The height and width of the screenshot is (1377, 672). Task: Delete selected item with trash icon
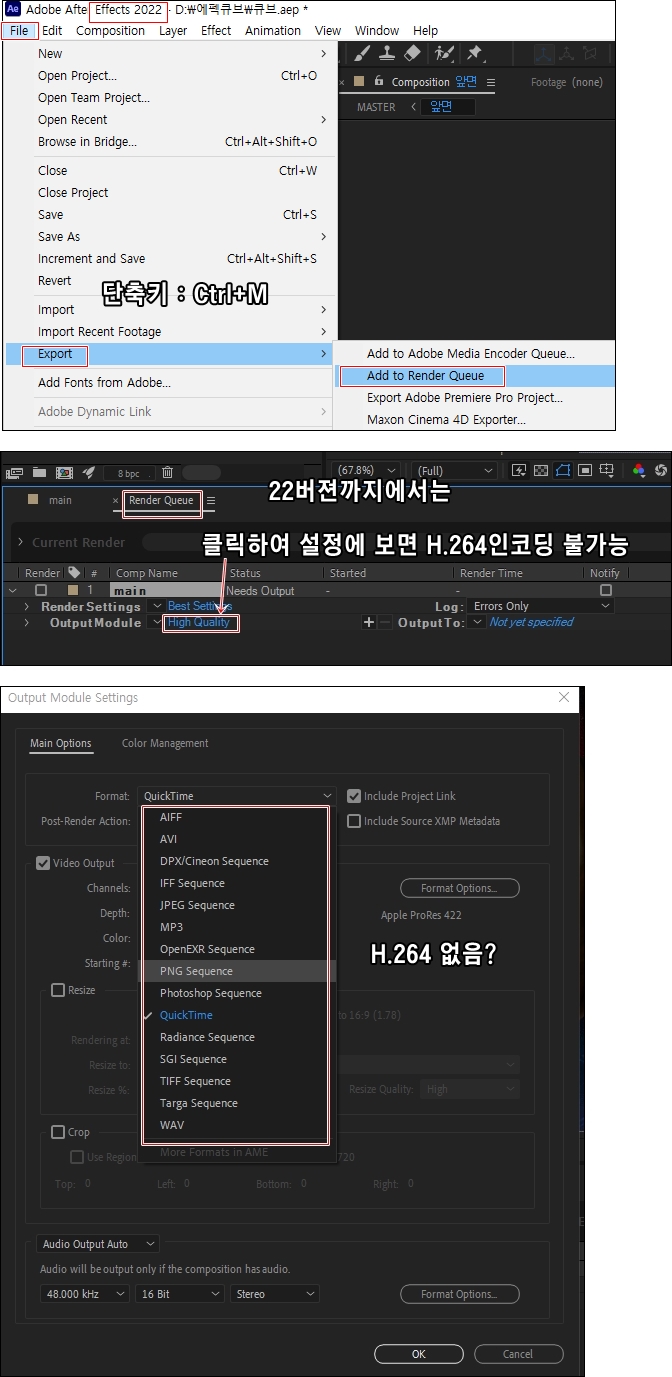(167, 472)
